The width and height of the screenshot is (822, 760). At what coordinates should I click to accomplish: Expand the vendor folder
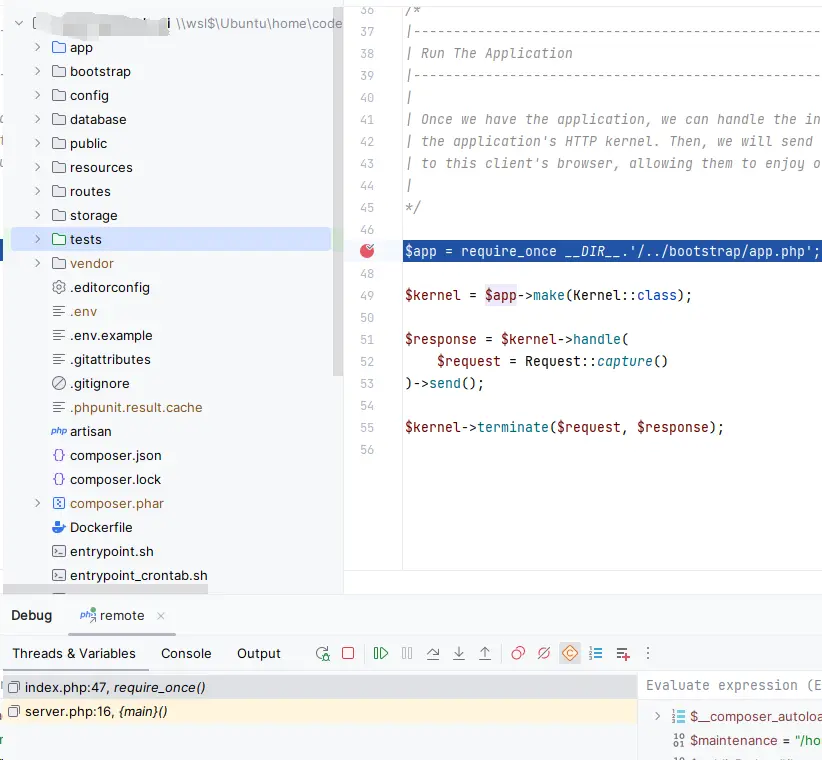[x=38, y=264]
